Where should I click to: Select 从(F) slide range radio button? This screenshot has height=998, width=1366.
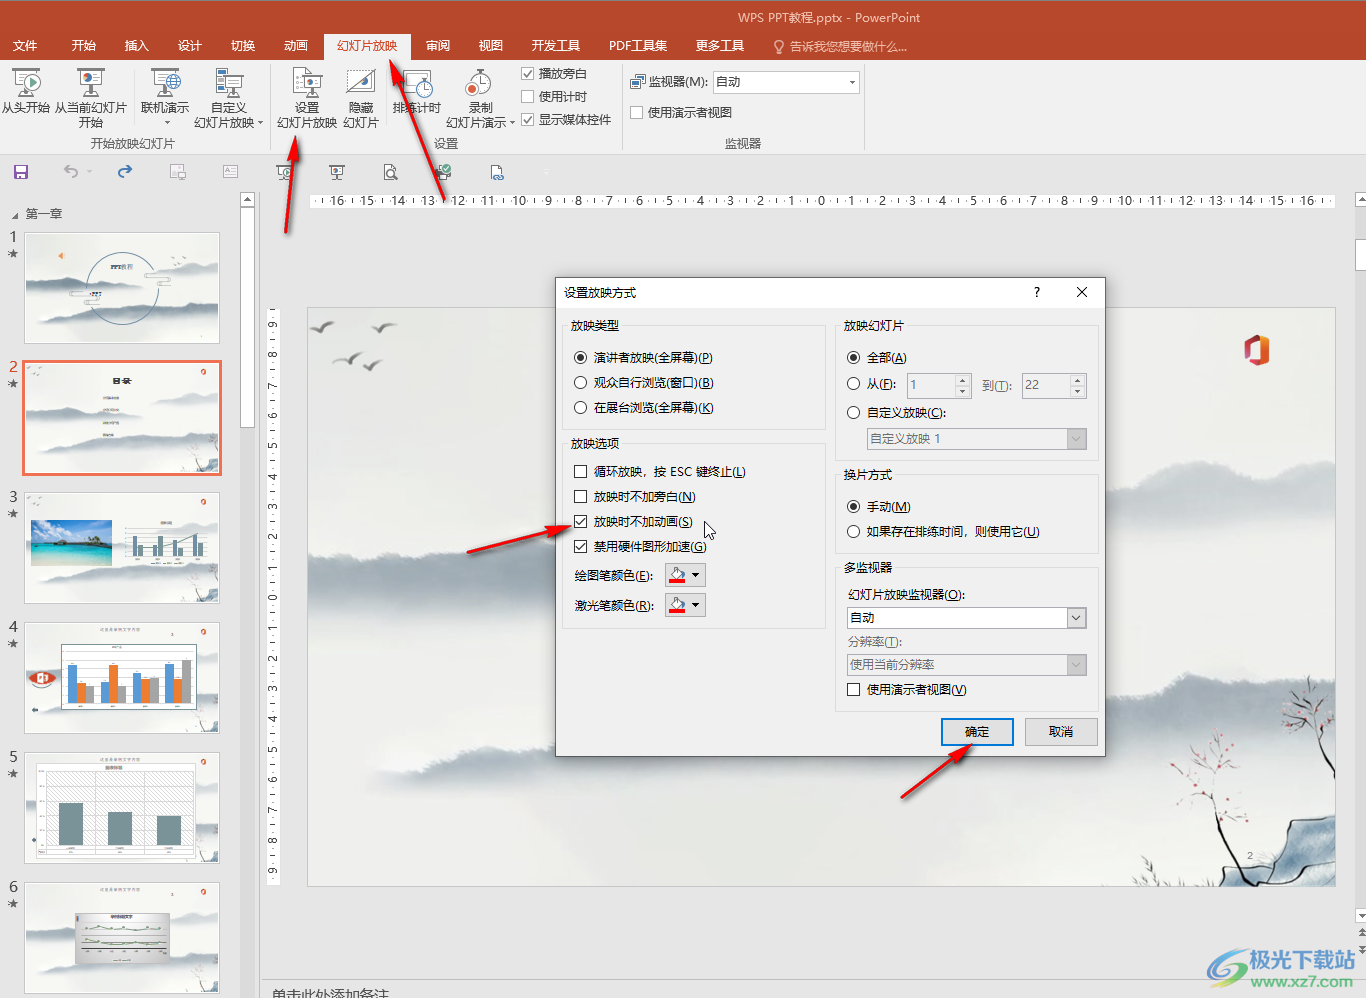[x=853, y=383]
